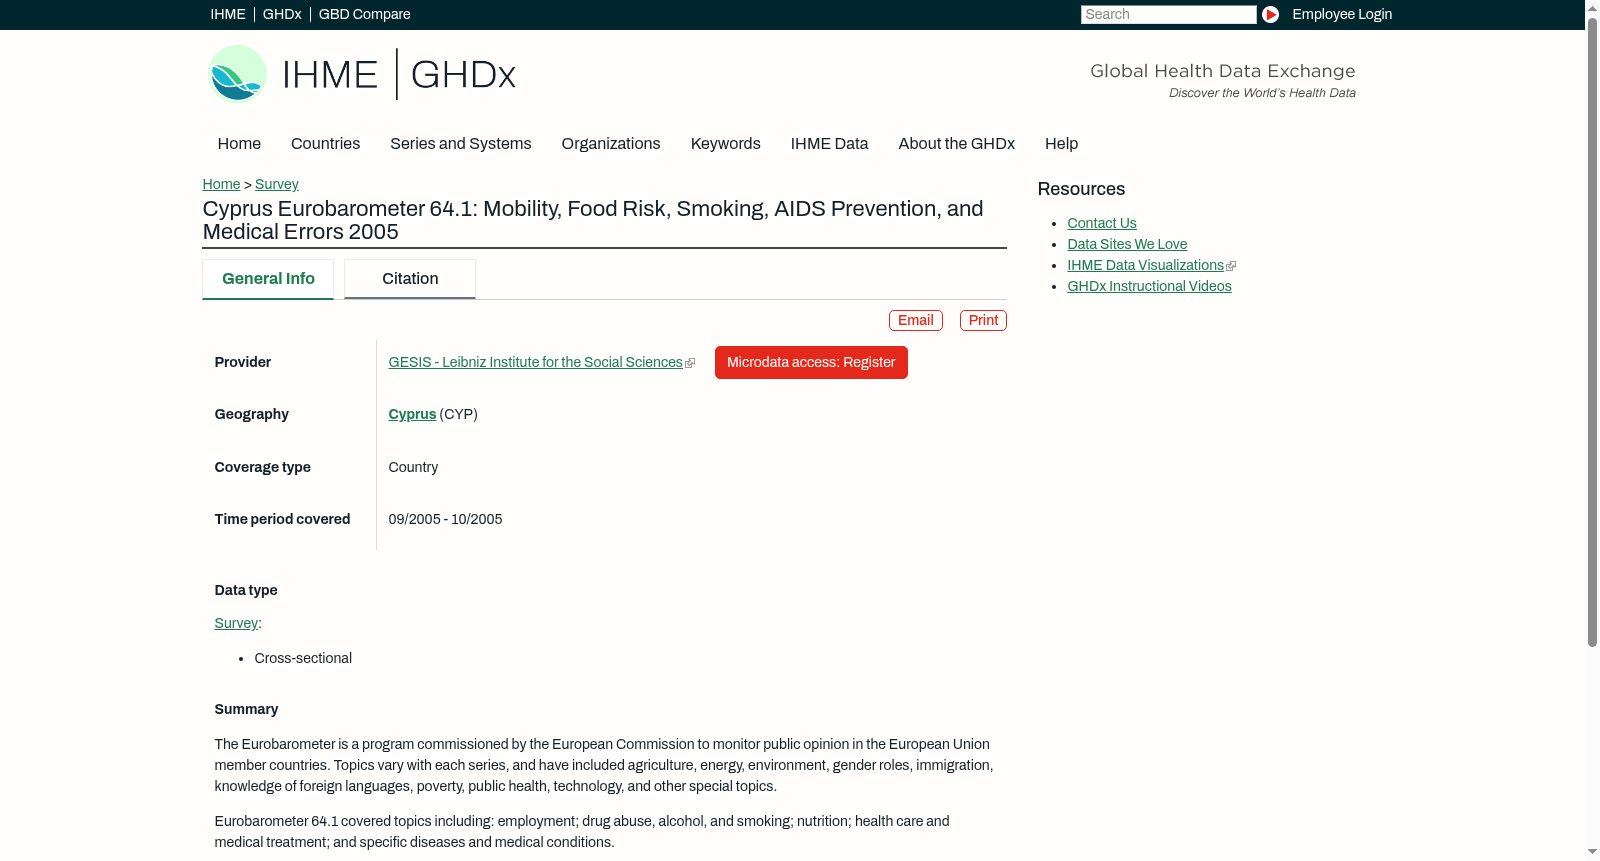Open GBD Compare in top bar
The height and width of the screenshot is (861, 1600).
(x=364, y=14)
